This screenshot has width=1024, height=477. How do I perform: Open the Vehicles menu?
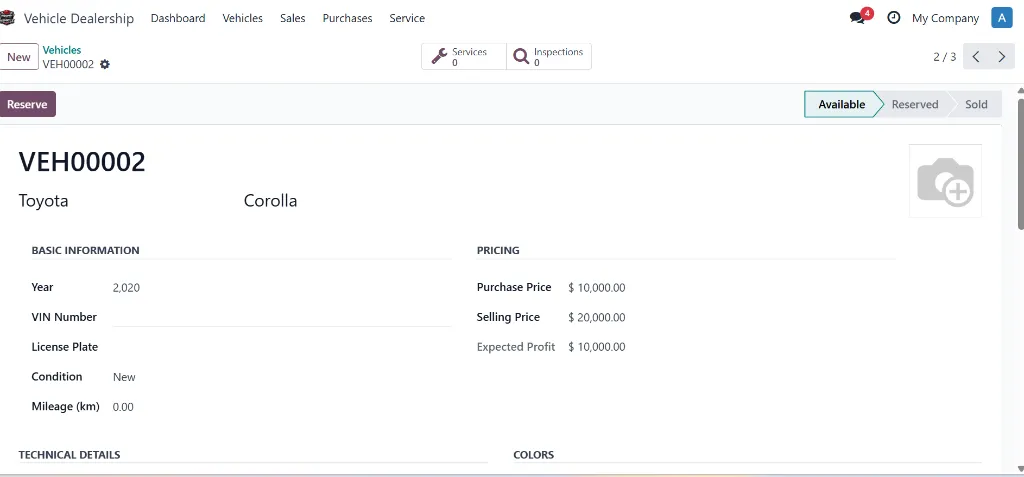tap(242, 18)
